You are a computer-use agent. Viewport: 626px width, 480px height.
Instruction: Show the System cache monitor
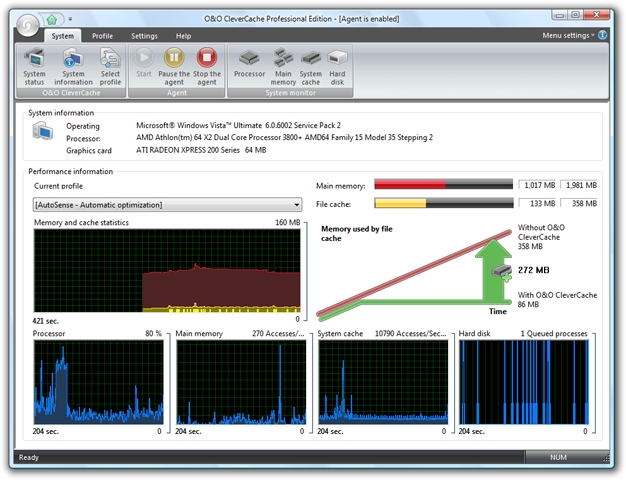[x=311, y=65]
